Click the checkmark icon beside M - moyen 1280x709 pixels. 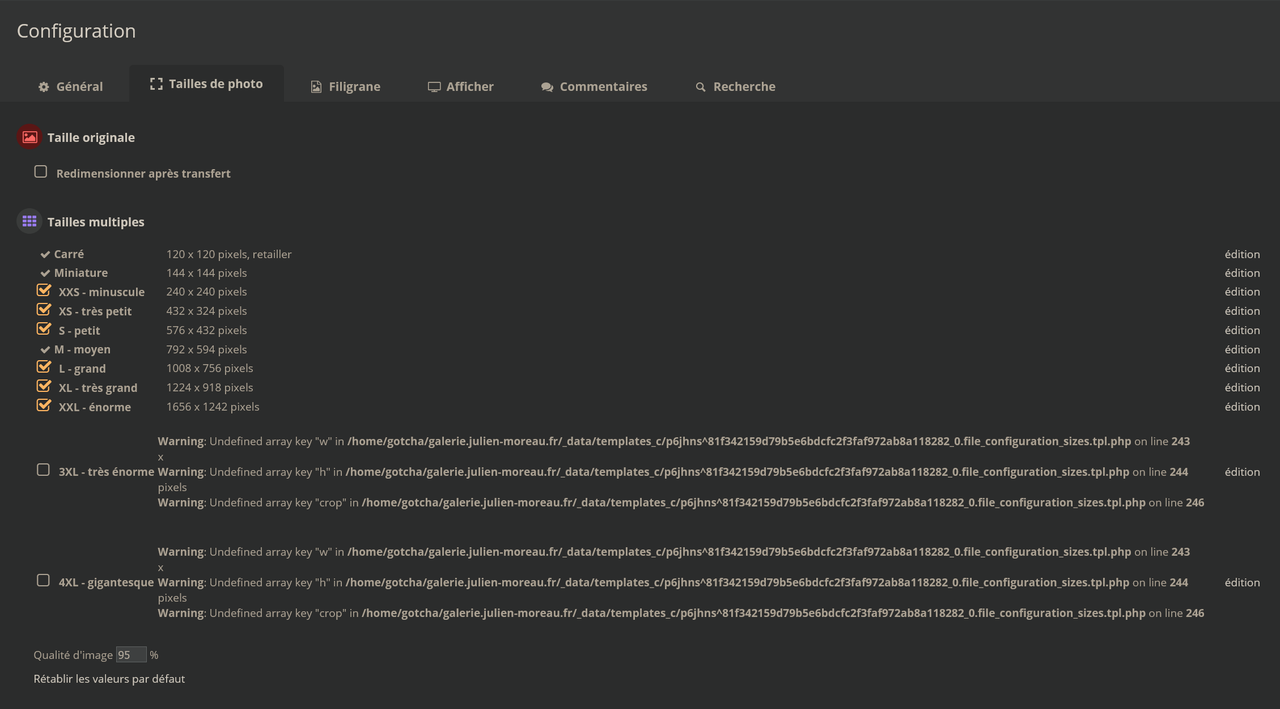coord(45,350)
